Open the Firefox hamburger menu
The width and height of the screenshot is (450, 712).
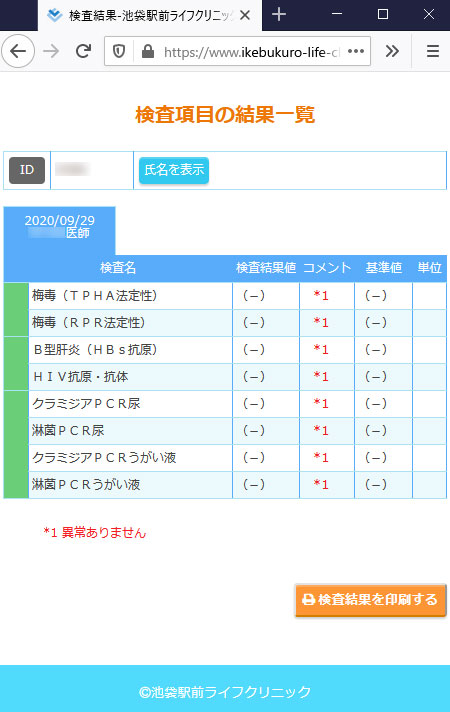(x=433, y=51)
